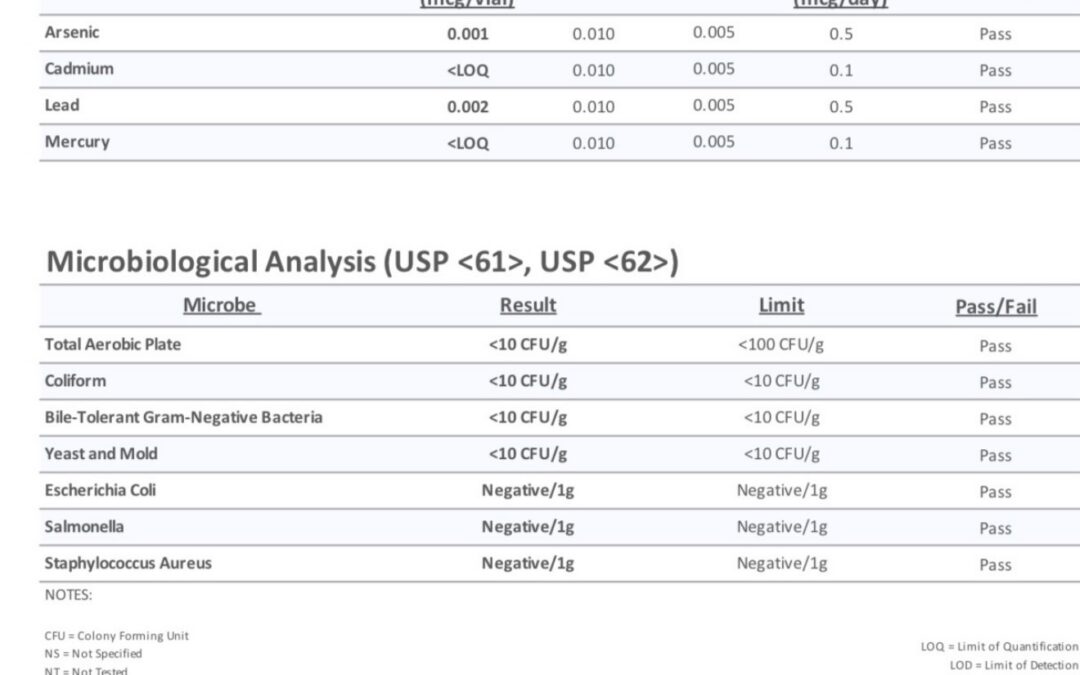
Task: Click the Mercury row label
Action: coord(77,142)
